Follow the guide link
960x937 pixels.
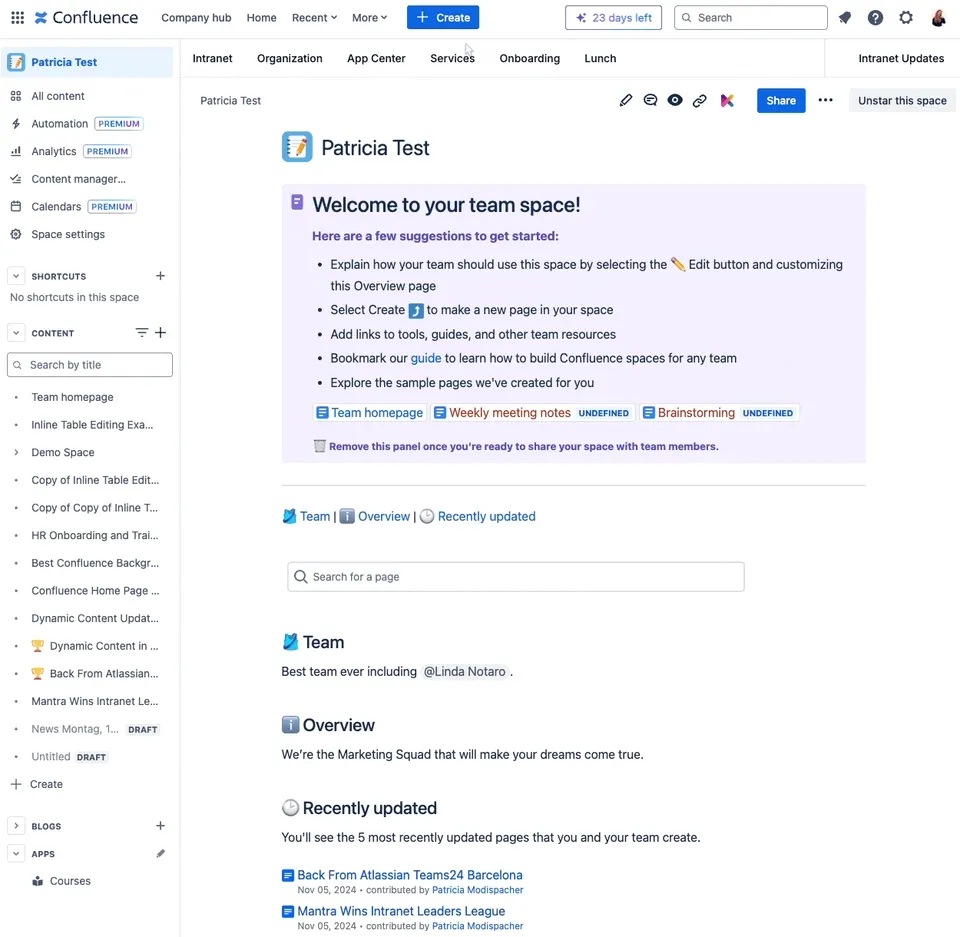(x=426, y=358)
